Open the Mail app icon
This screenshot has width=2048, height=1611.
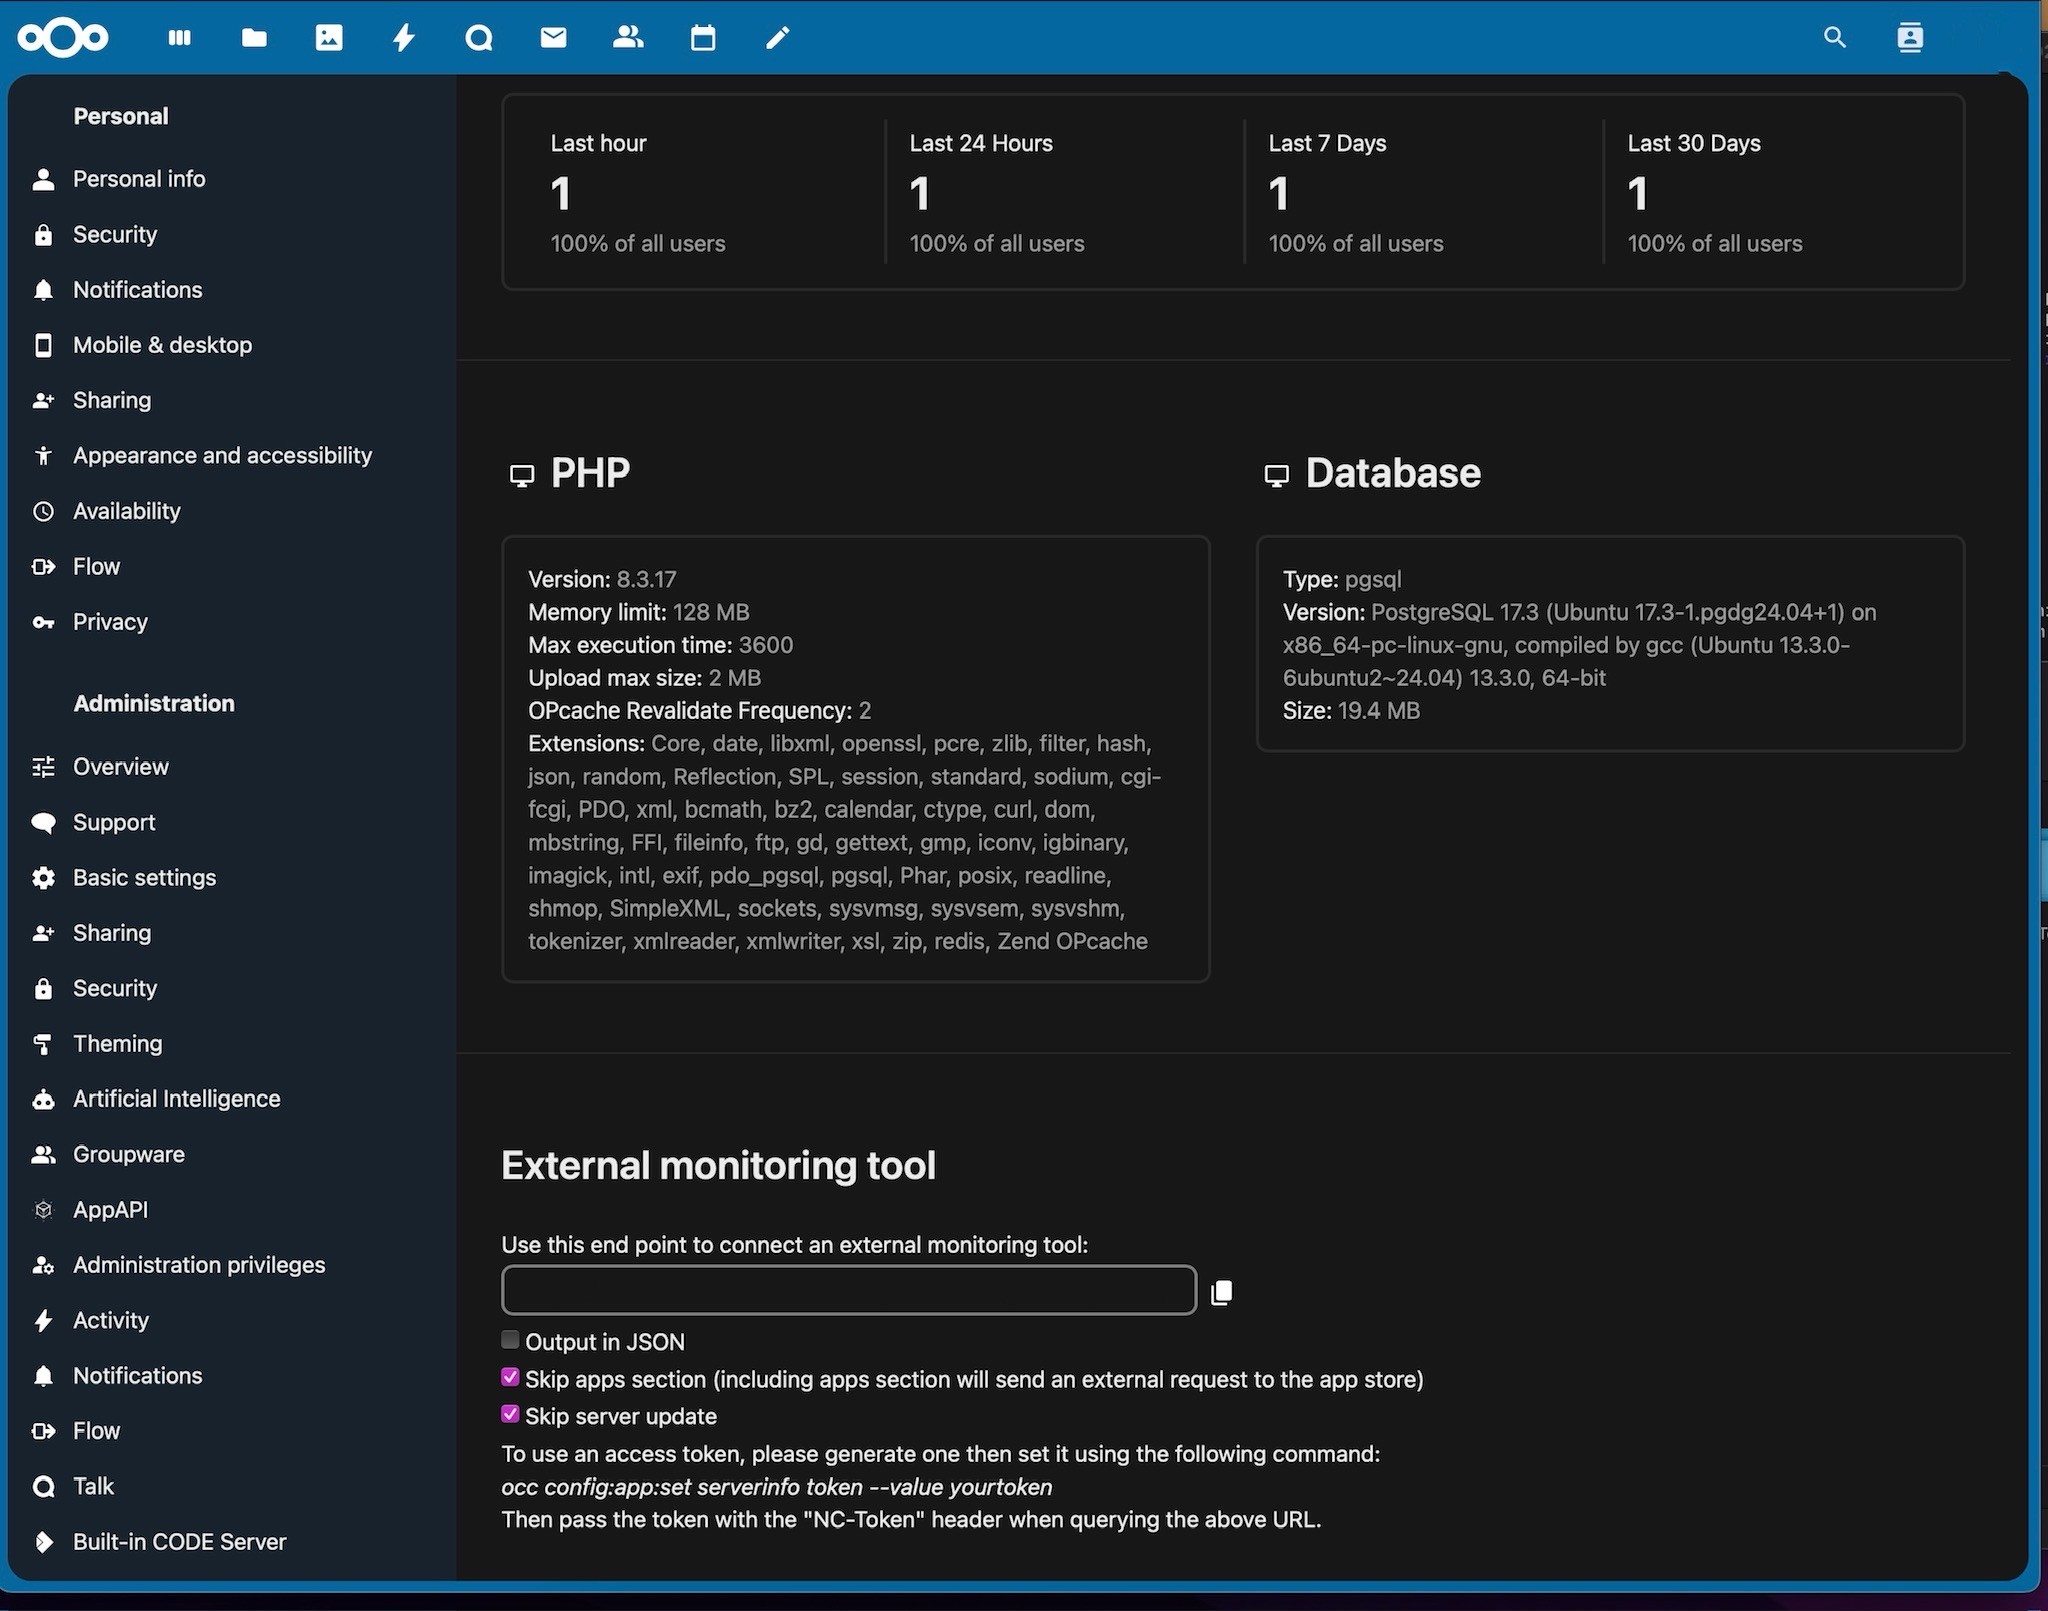pos(553,38)
